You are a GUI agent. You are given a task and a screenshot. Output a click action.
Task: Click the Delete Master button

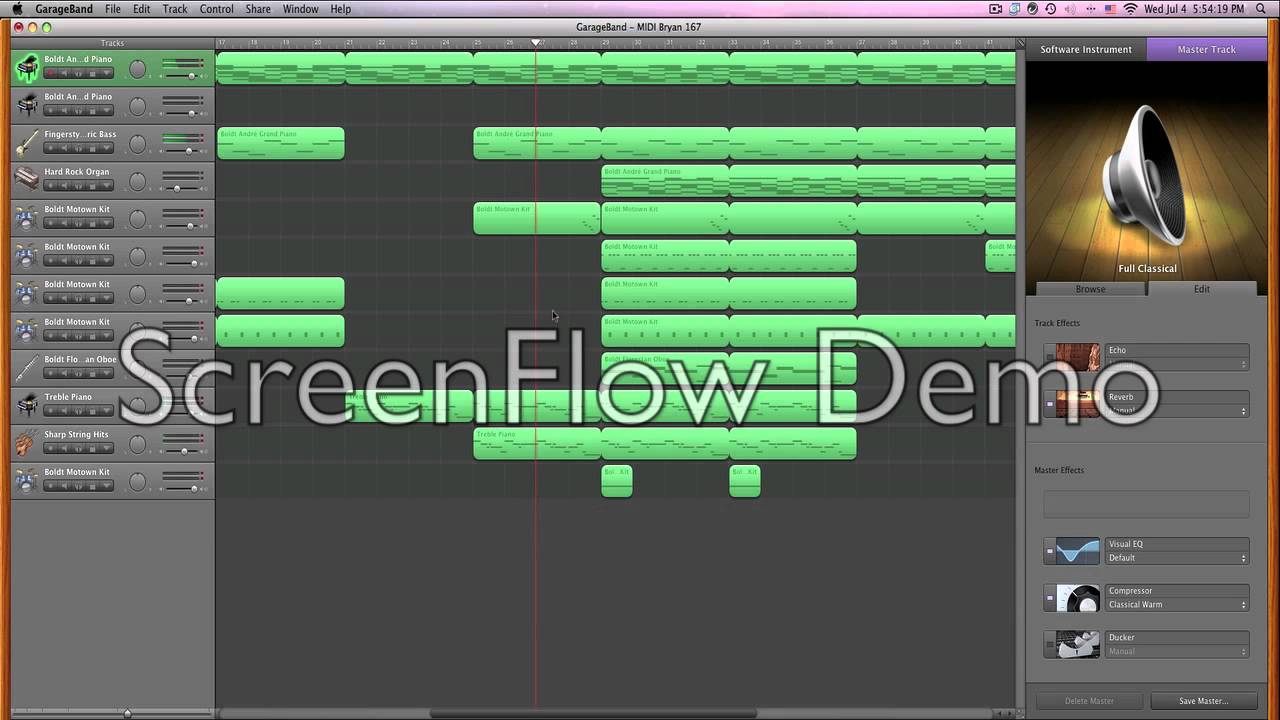click(x=1089, y=701)
